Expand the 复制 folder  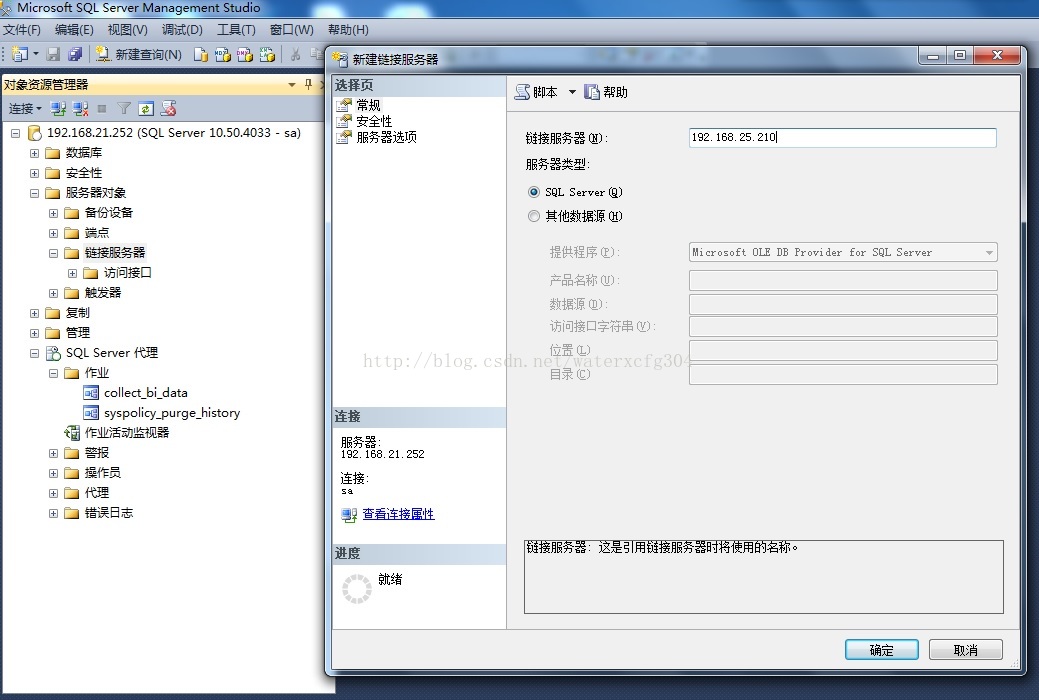pos(34,314)
